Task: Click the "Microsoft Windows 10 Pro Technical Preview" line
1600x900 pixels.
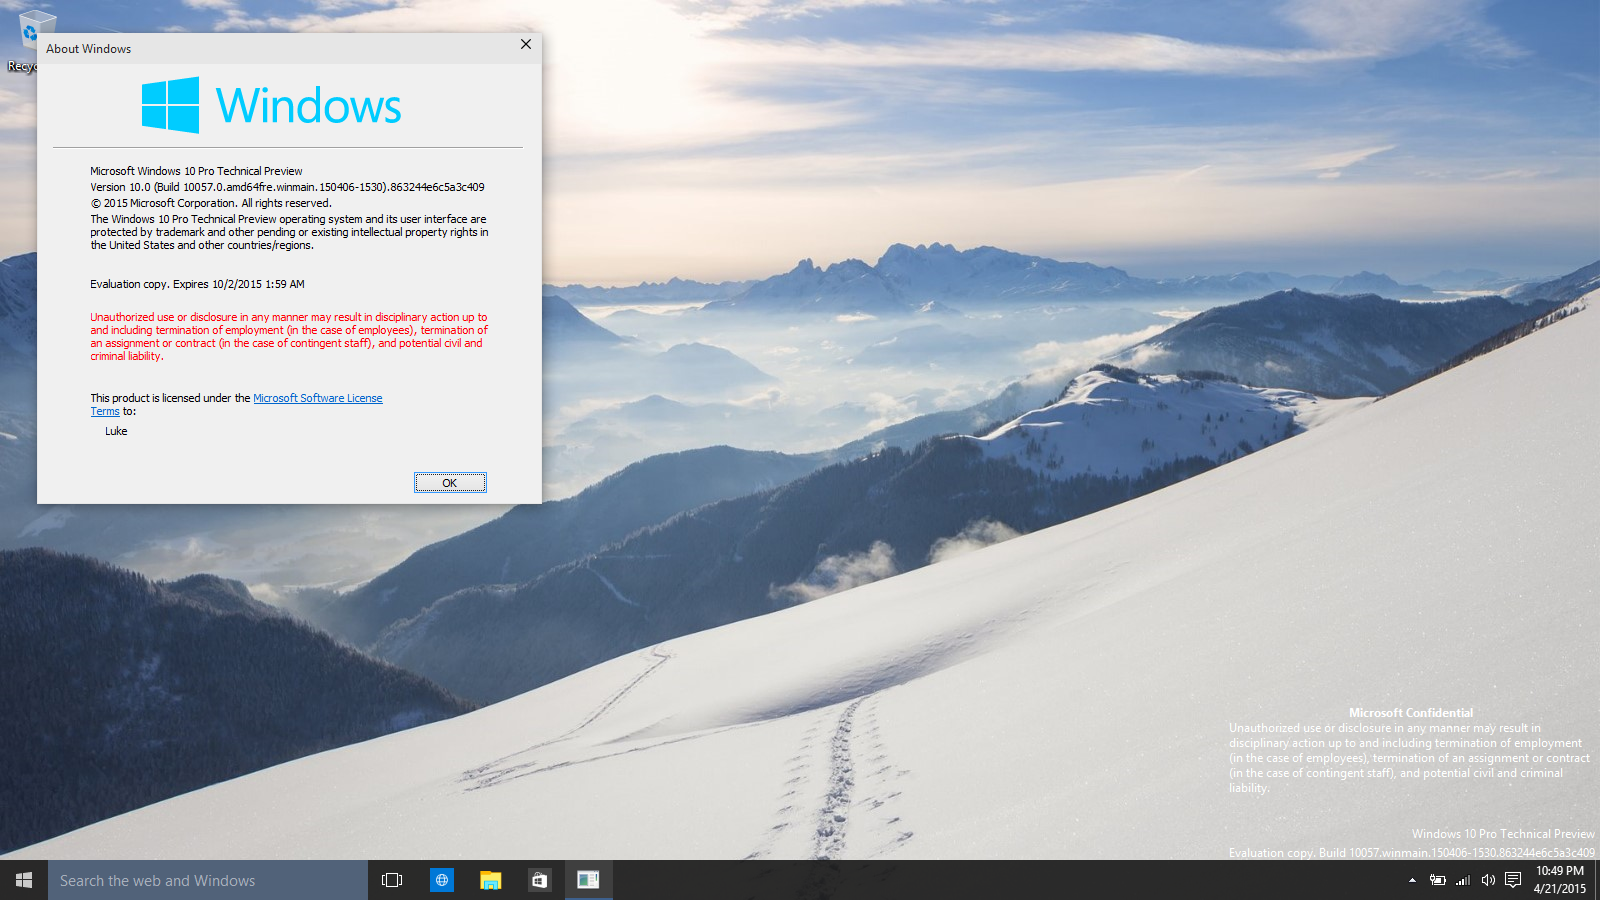Action: point(196,171)
